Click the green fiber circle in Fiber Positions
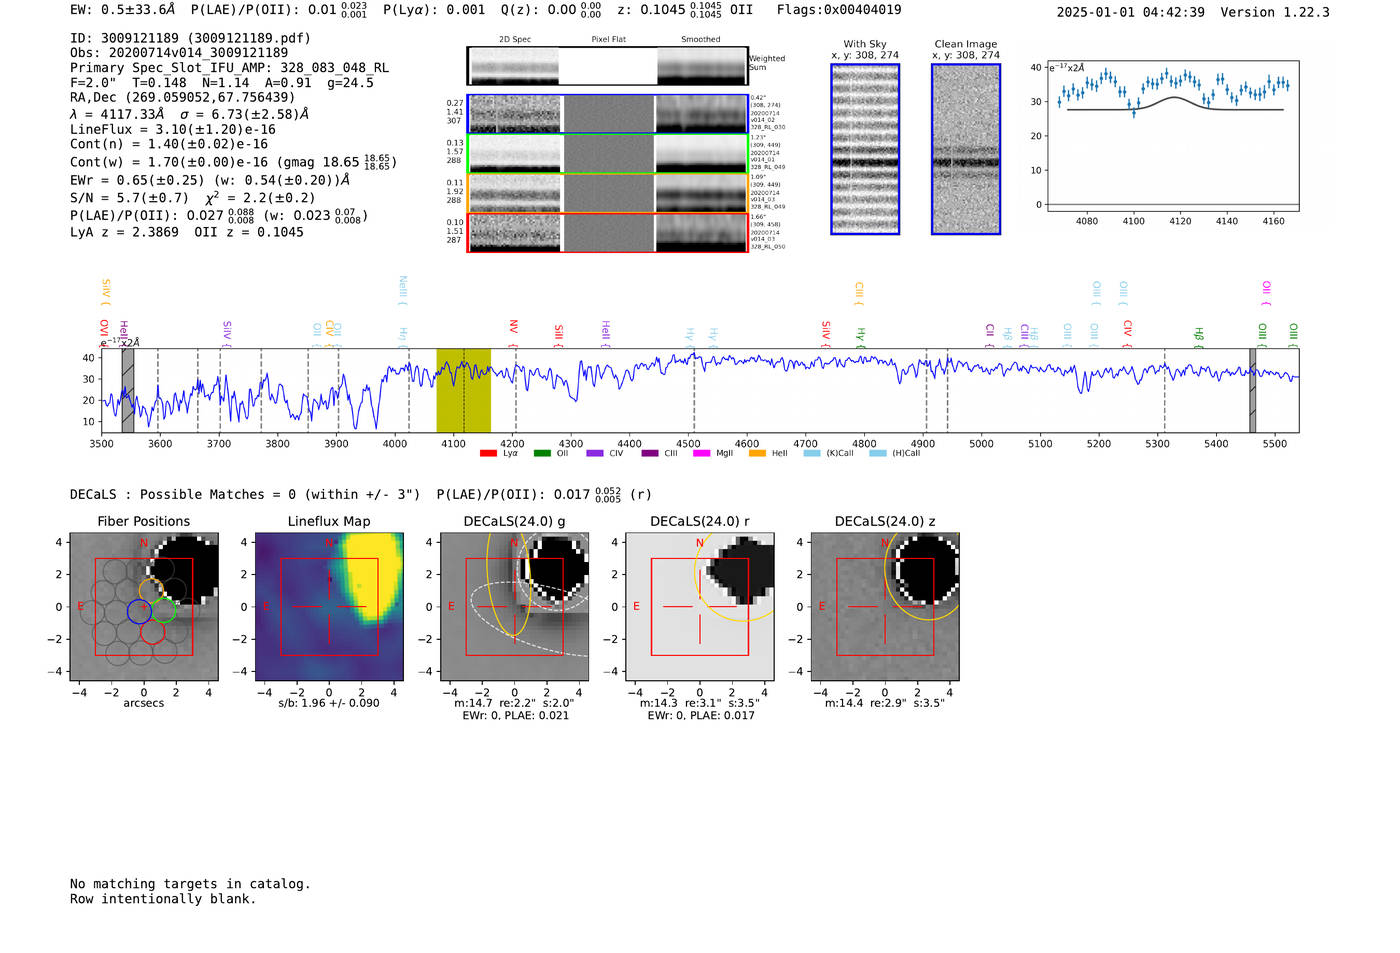Viewport: 1400px width, 953px height. click(x=164, y=610)
